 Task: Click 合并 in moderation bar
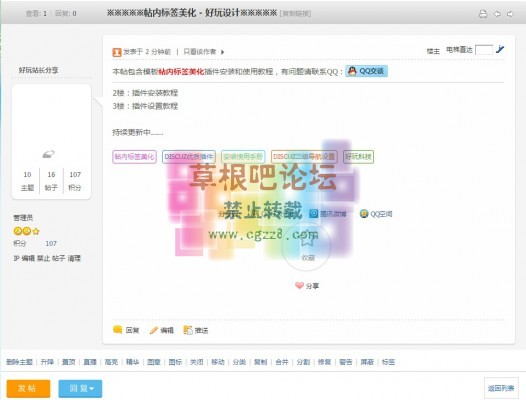282,362
